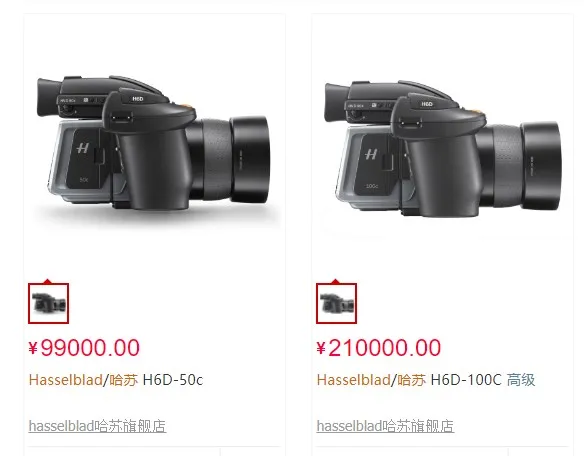
Task: Click the lens hood of the H6D-100C camera
Action: (x=541, y=166)
